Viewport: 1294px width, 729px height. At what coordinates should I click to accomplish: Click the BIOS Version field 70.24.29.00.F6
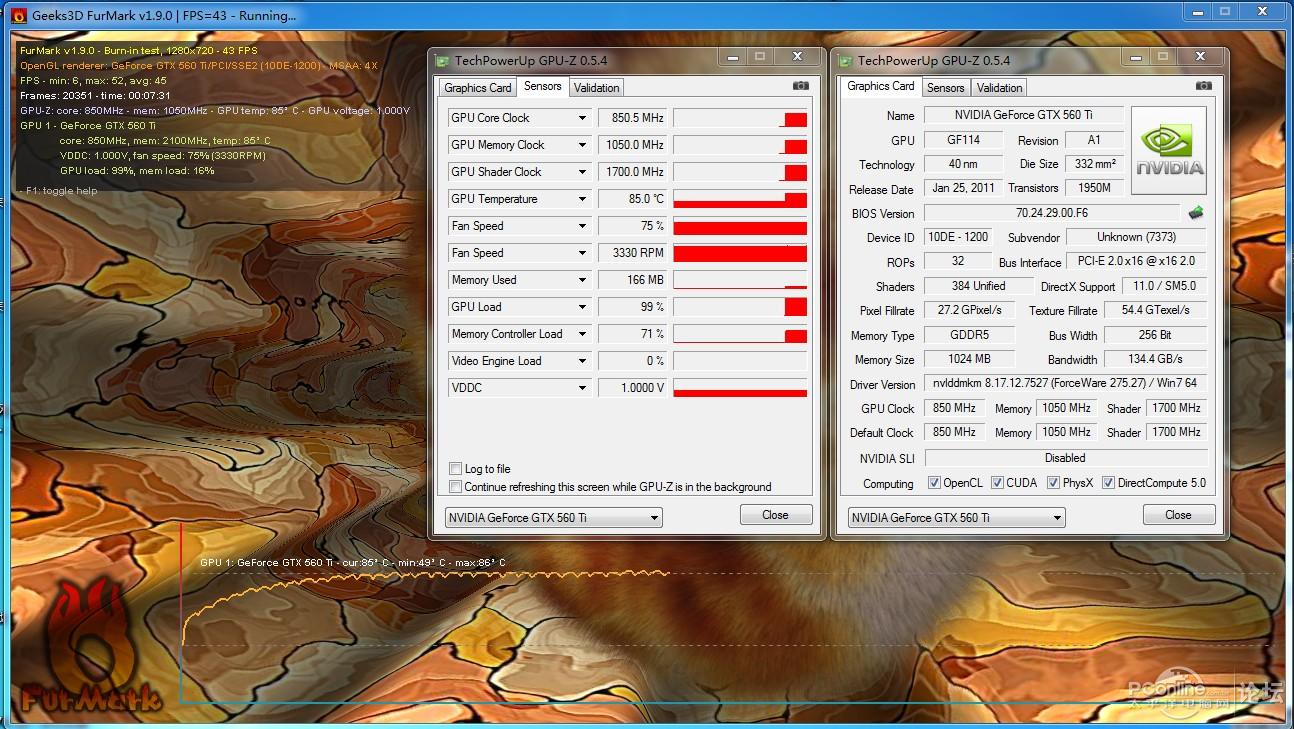(1052, 213)
